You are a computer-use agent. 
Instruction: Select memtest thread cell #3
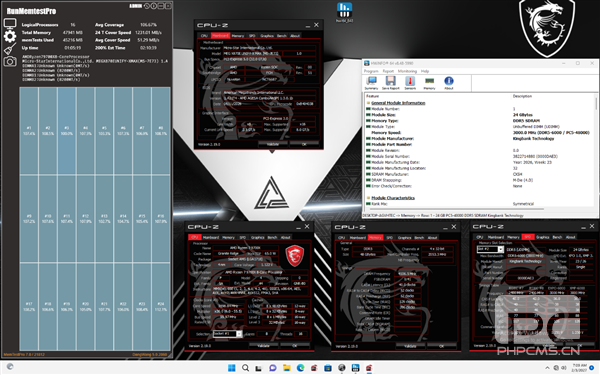[x=67, y=131]
